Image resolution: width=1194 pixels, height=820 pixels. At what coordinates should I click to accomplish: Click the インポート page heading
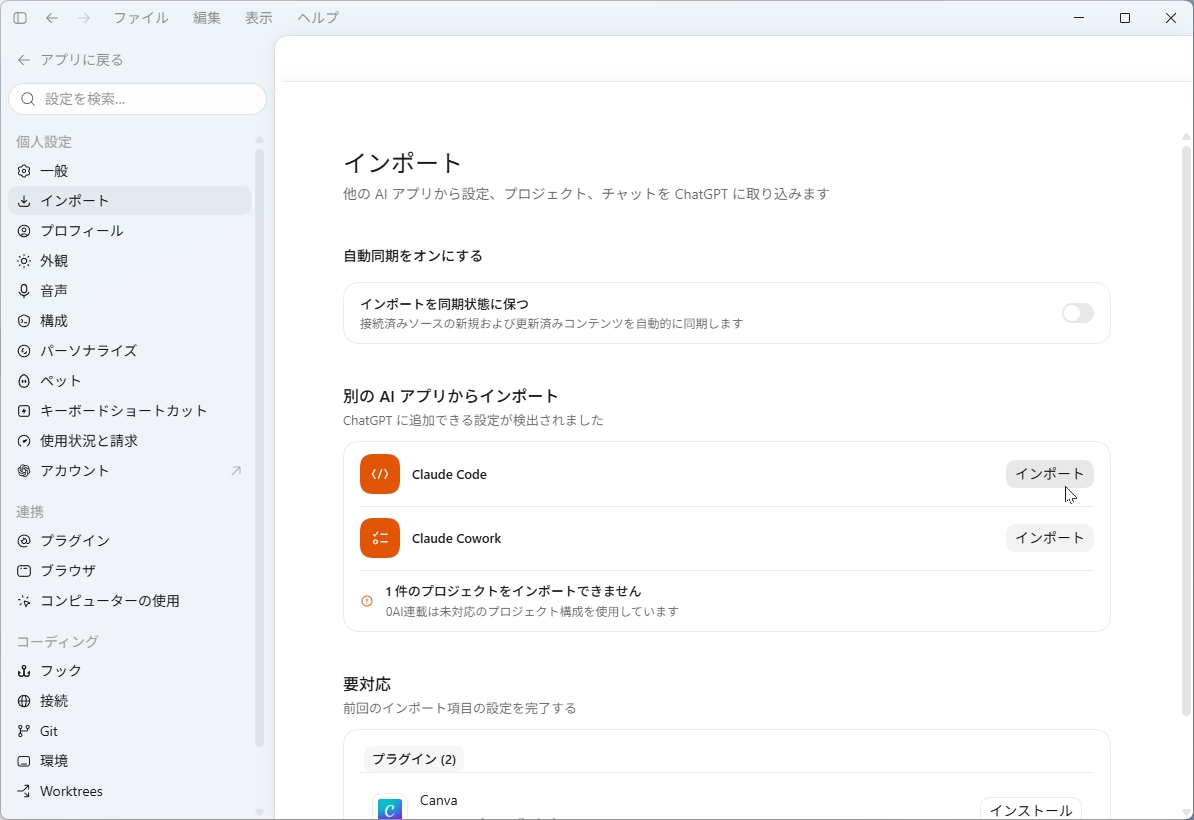[402, 163]
